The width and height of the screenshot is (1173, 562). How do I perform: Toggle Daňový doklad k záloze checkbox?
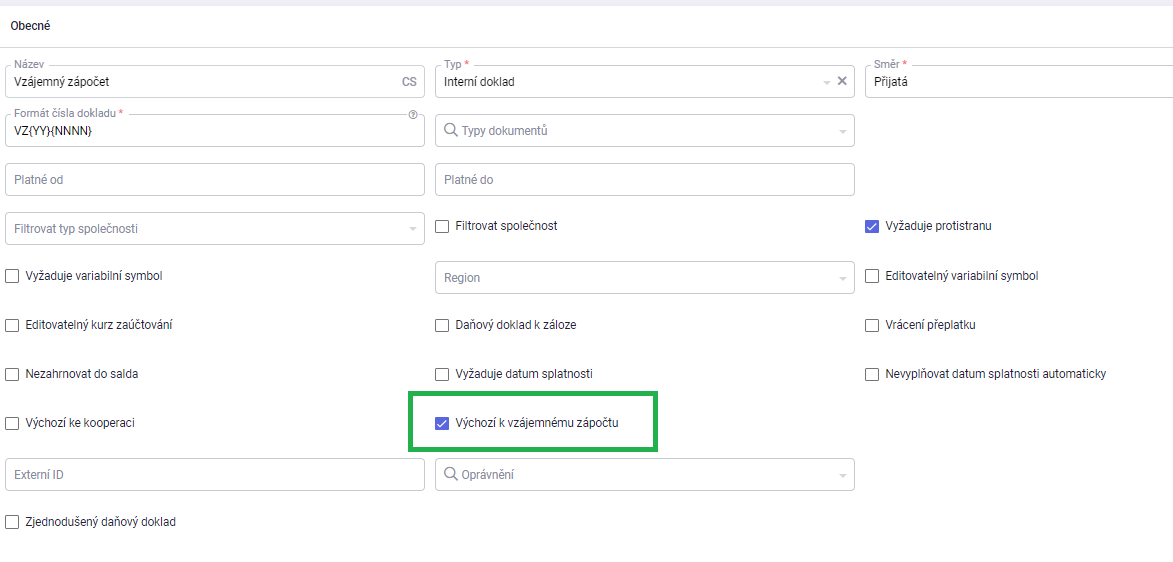click(x=442, y=325)
